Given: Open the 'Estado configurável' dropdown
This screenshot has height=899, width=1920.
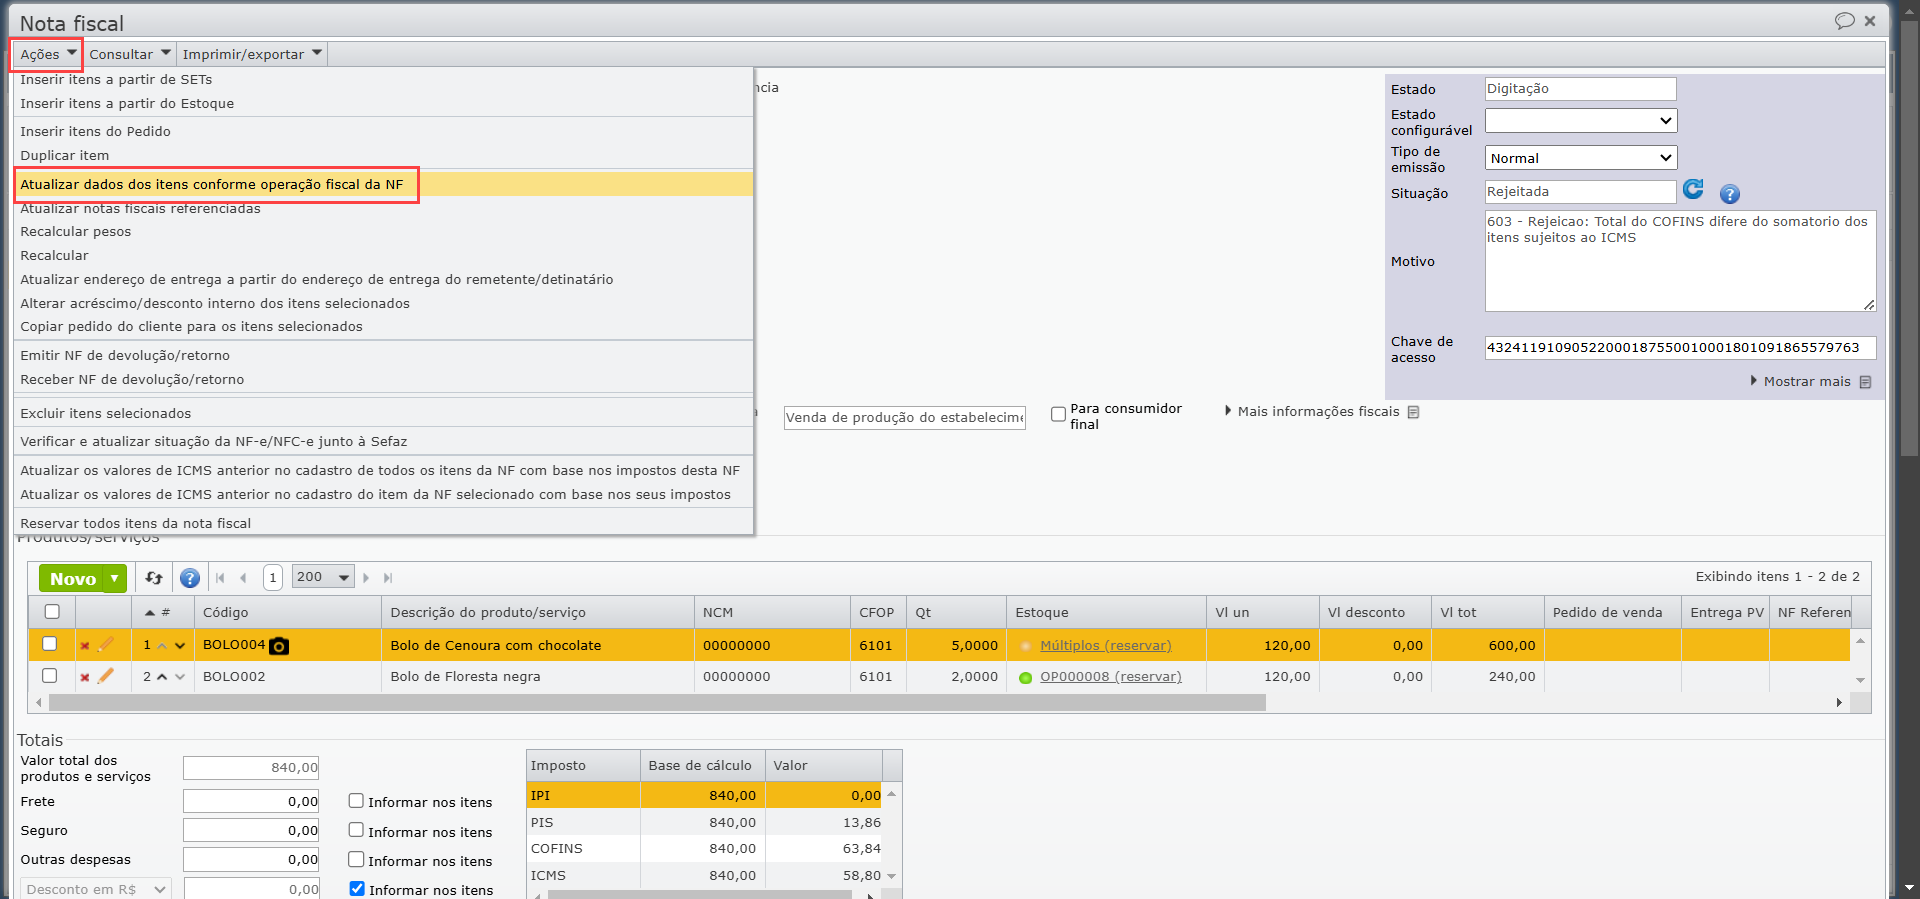Looking at the screenshot, I should pyautogui.click(x=1580, y=121).
